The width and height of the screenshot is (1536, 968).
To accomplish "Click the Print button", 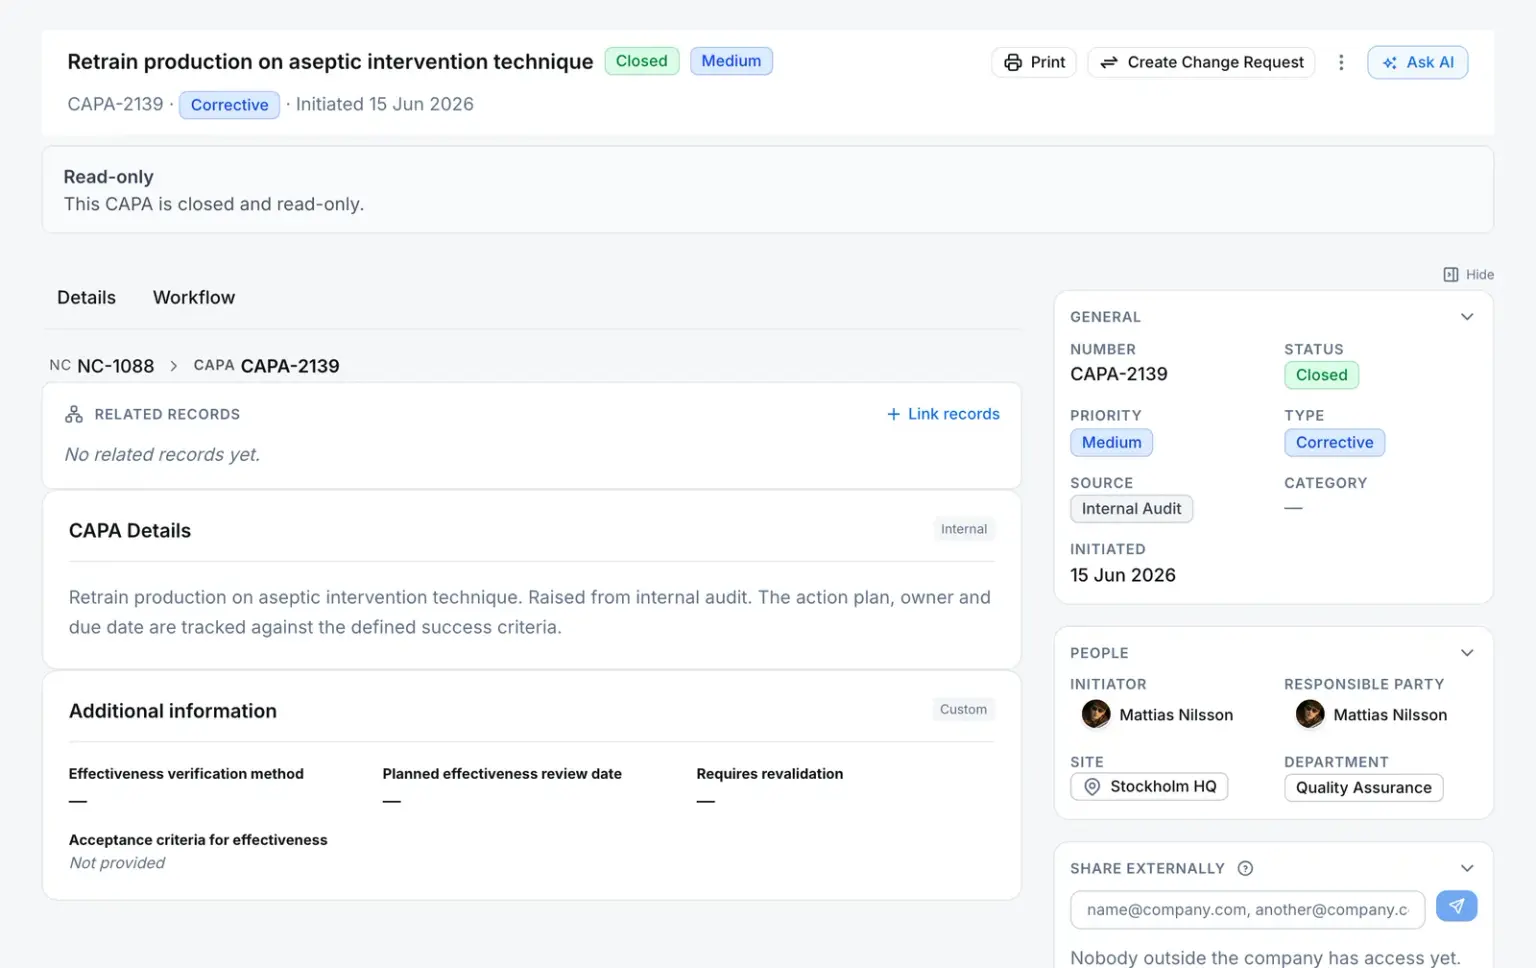I will tap(1034, 62).
